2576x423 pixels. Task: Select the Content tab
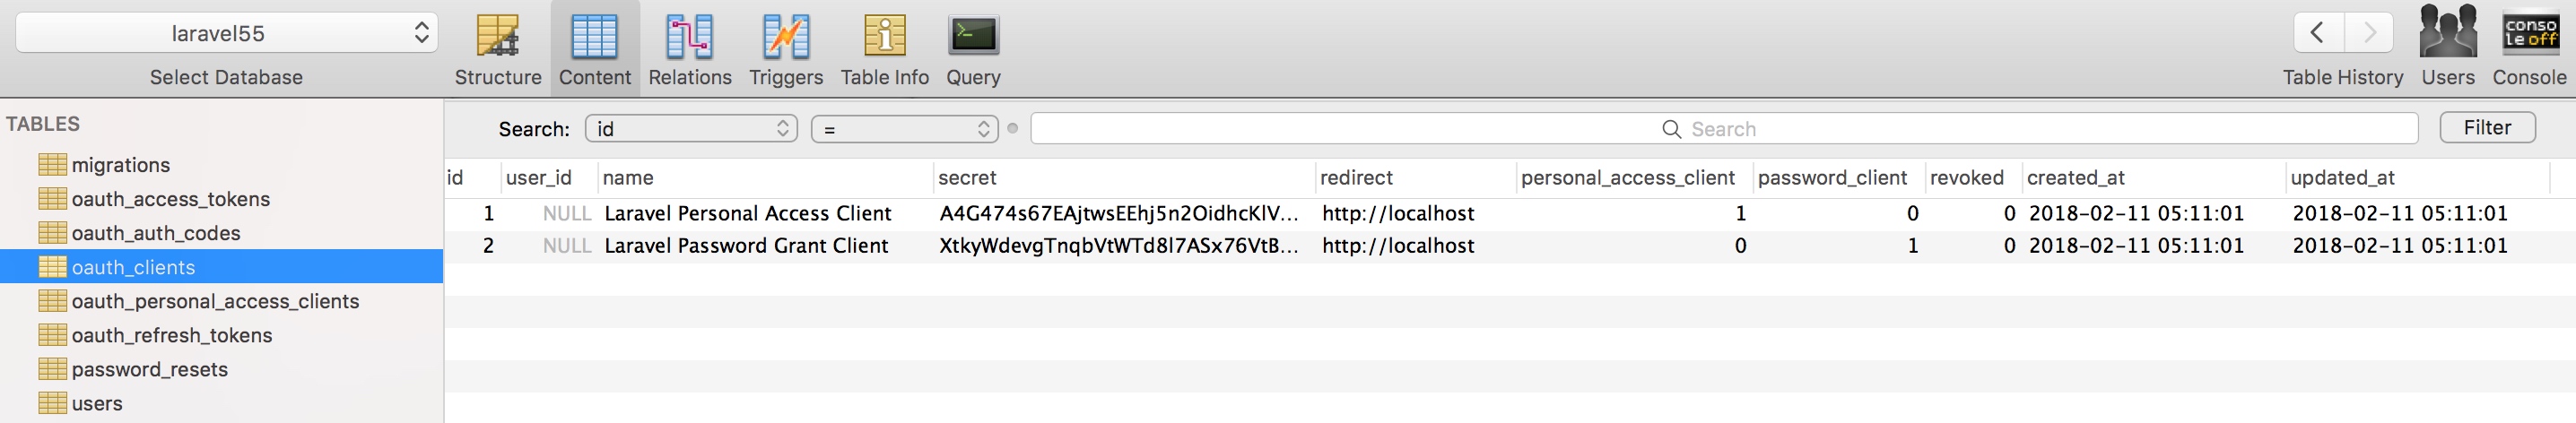[x=595, y=48]
